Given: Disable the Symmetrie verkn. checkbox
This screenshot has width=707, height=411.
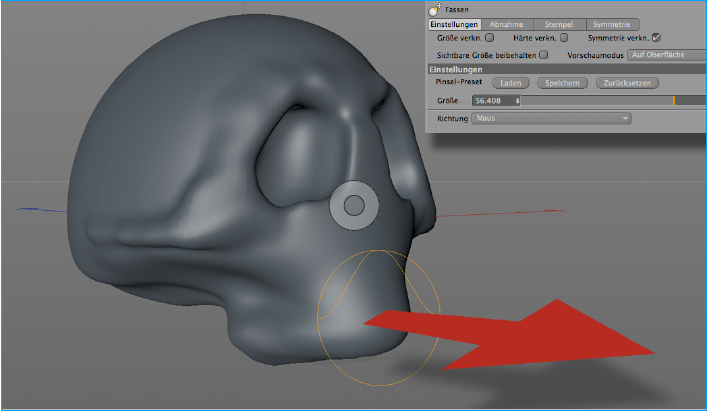Looking at the screenshot, I should pyautogui.click(x=656, y=38).
